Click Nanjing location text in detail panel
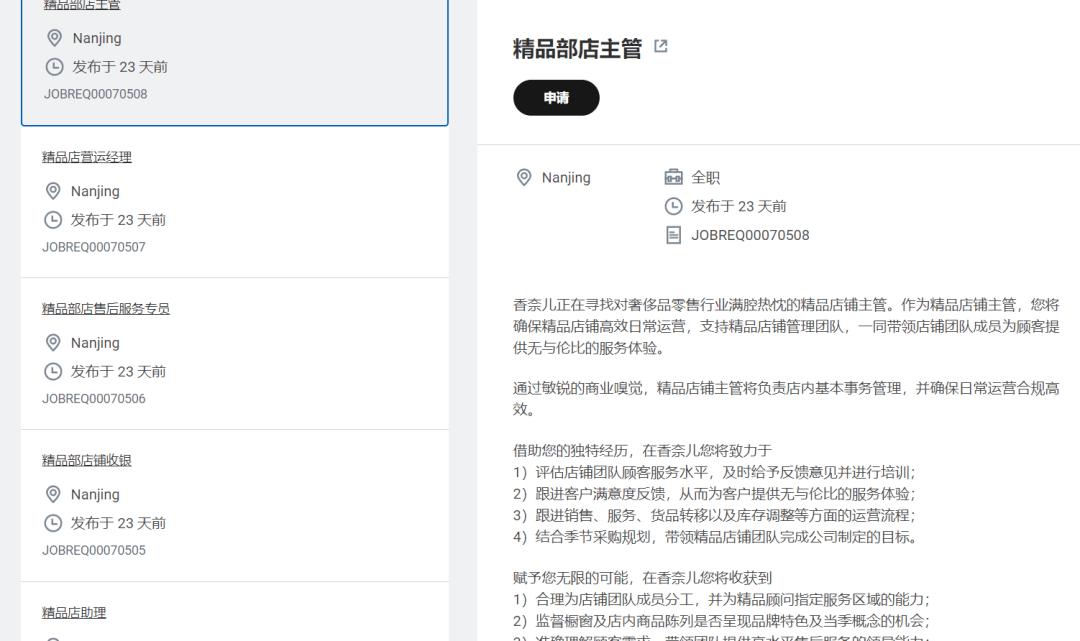The width and height of the screenshot is (1080, 641). tap(566, 178)
